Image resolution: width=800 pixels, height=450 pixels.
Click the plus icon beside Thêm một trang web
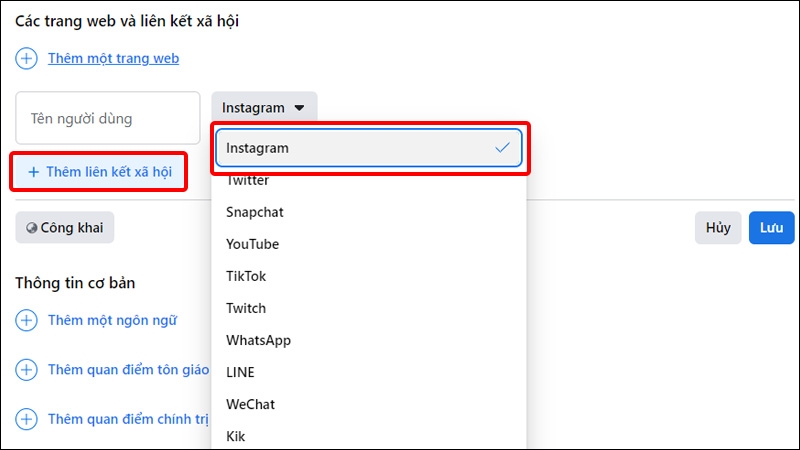coord(27,59)
